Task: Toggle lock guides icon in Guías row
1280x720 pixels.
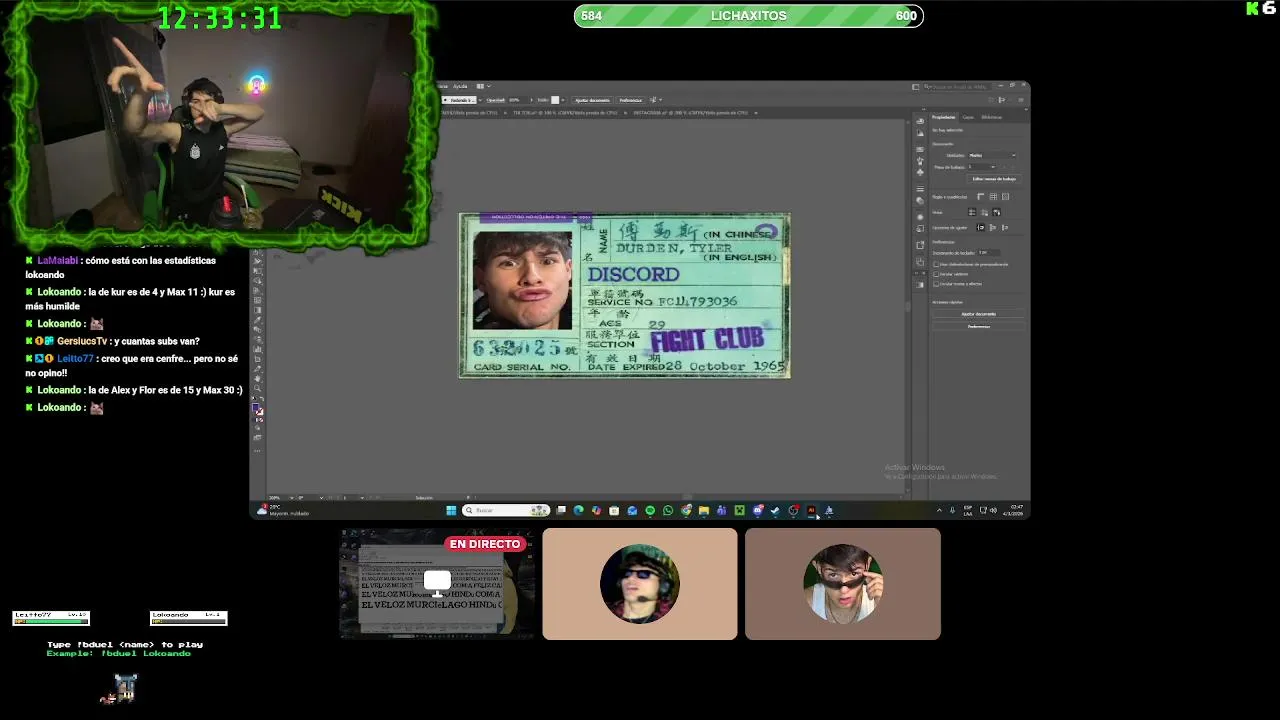Action: tap(984, 212)
